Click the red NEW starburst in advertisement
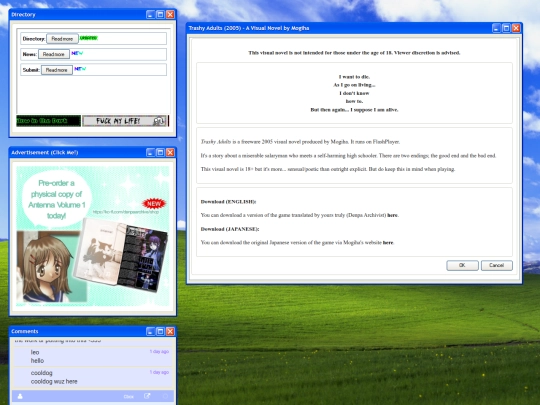540x405 pixels. pyautogui.click(x=154, y=204)
